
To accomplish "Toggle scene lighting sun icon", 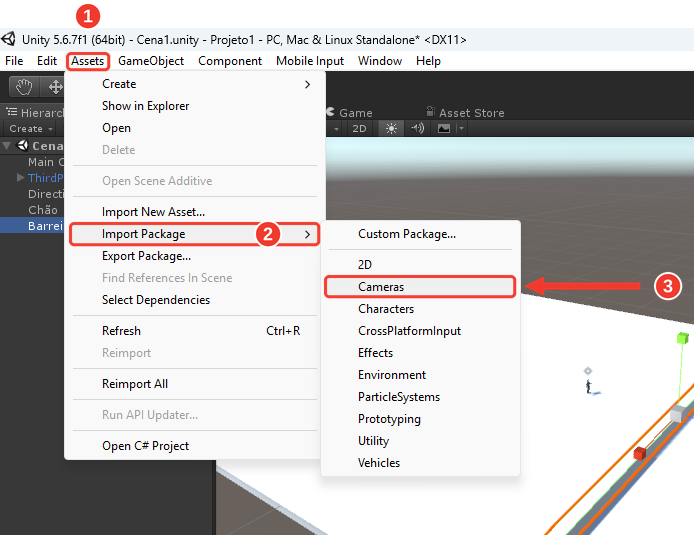I will (391, 129).
